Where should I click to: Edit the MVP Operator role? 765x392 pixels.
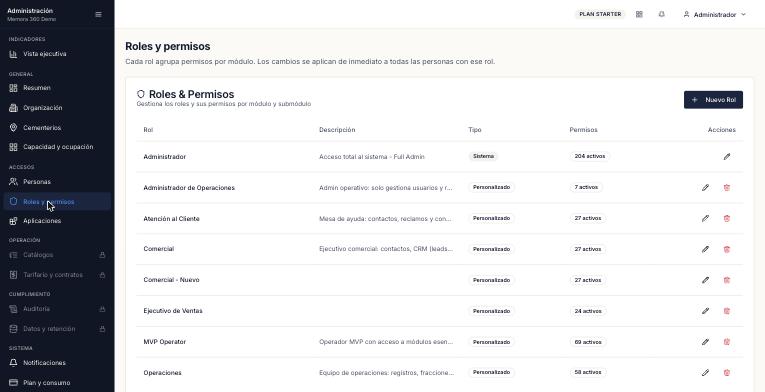tap(705, 342)
